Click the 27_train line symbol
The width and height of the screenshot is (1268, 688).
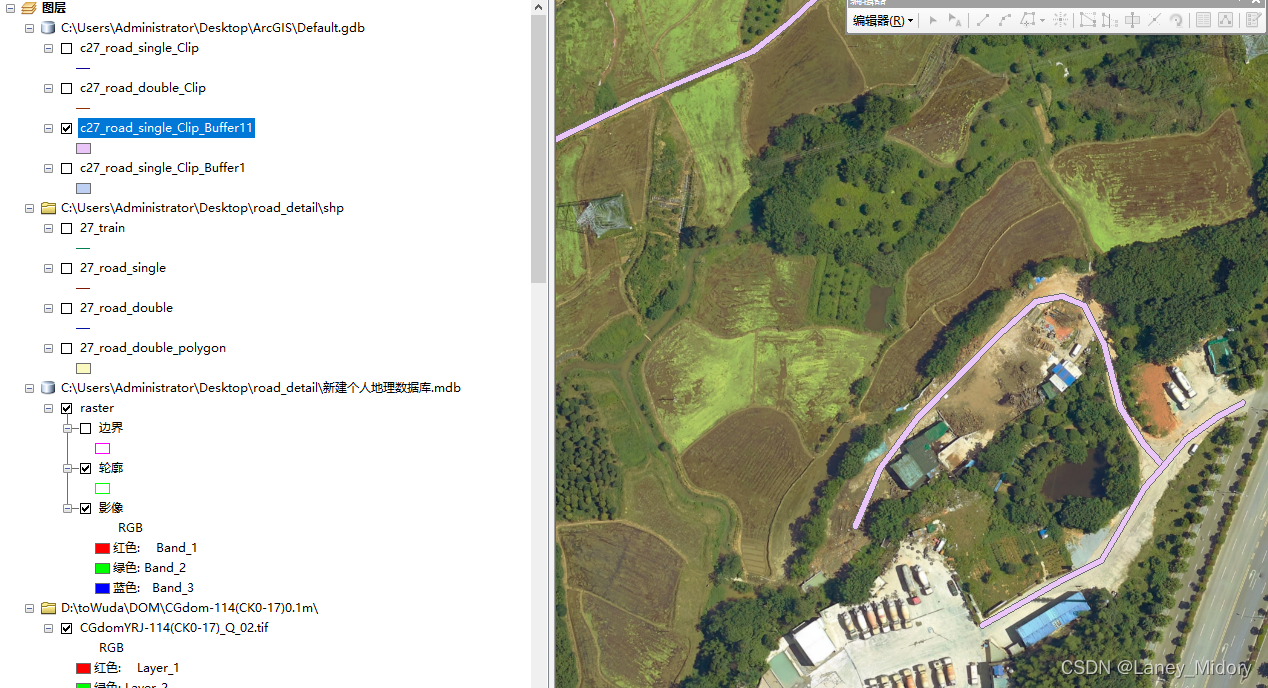coord(83,248)
